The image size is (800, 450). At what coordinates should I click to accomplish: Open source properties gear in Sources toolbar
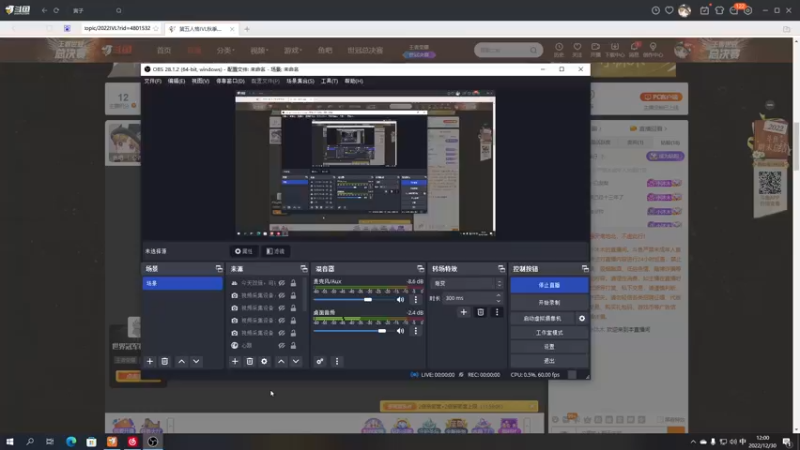coord(264,361)
